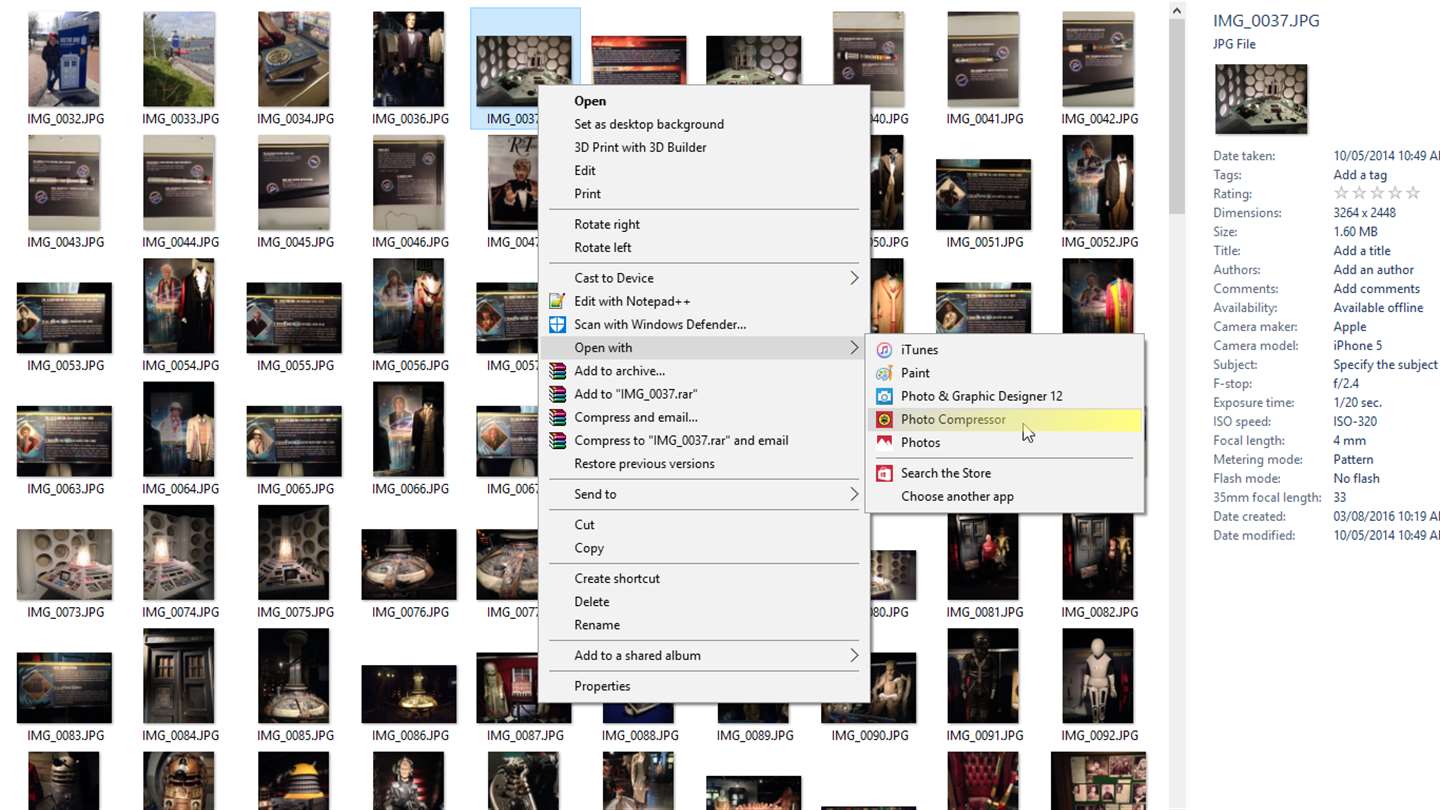Select thumbnail IMG_0033.JPG
Screen dimensions: 1440x810
179,60
